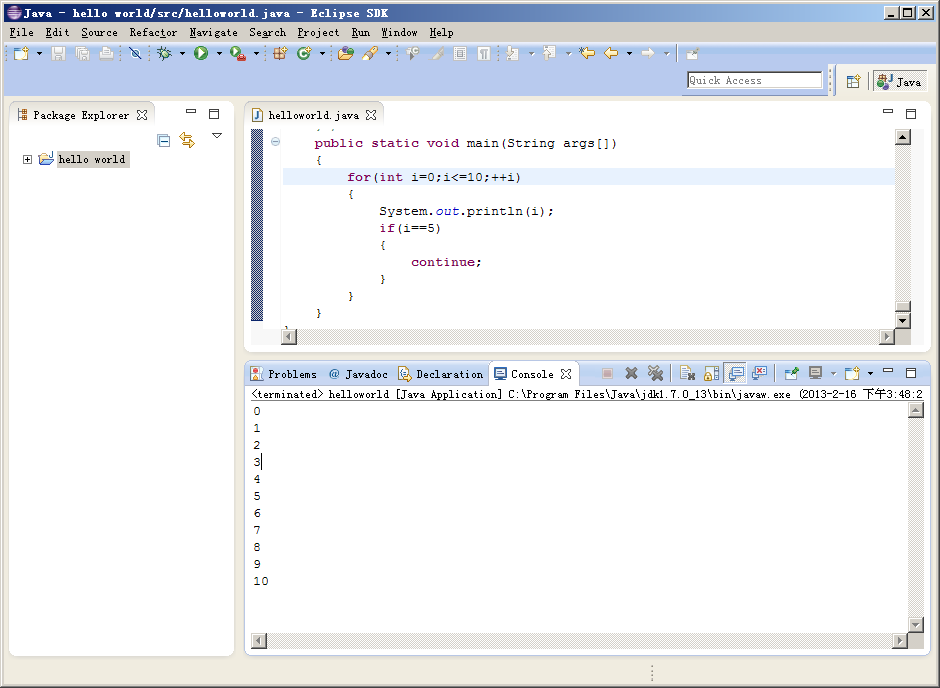The width and height of the screenshot is (940, 688).
Task: Open Package Explorer view menu triangle
Action: (217, 136)
